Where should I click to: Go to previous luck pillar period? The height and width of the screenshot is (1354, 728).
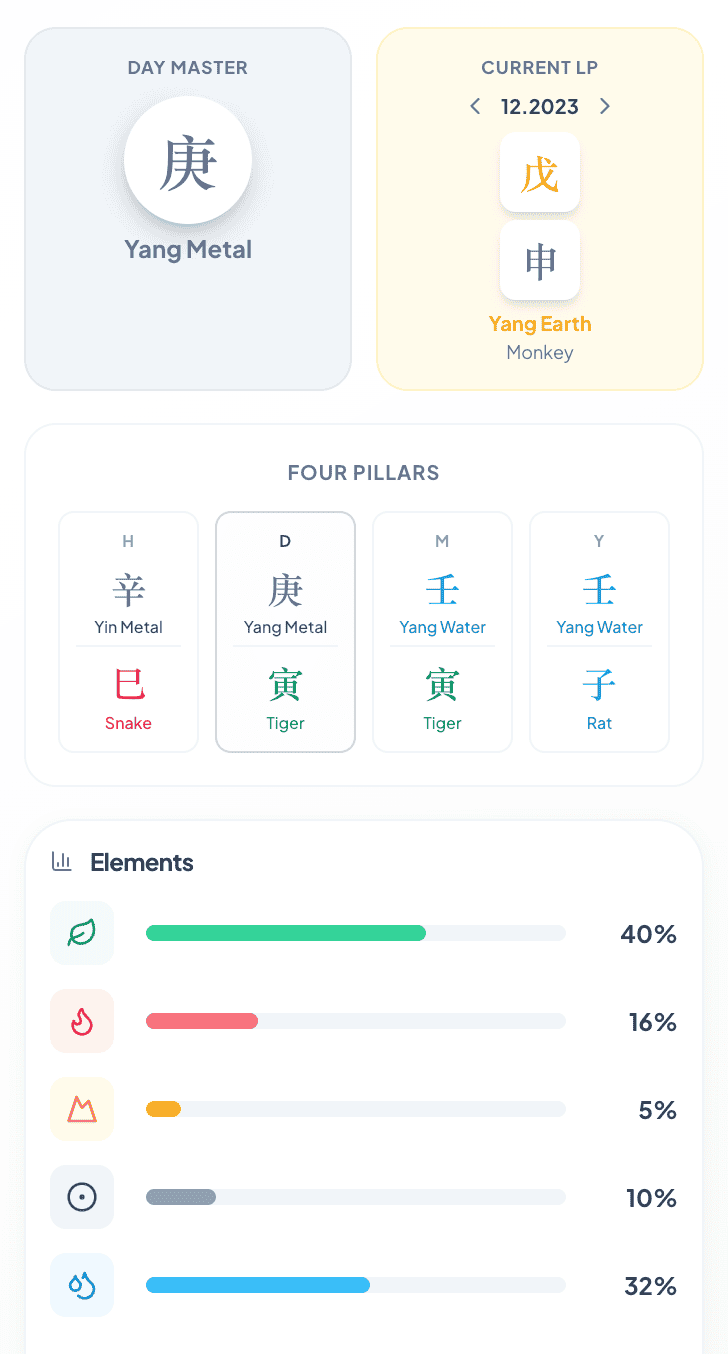(475, 106)
